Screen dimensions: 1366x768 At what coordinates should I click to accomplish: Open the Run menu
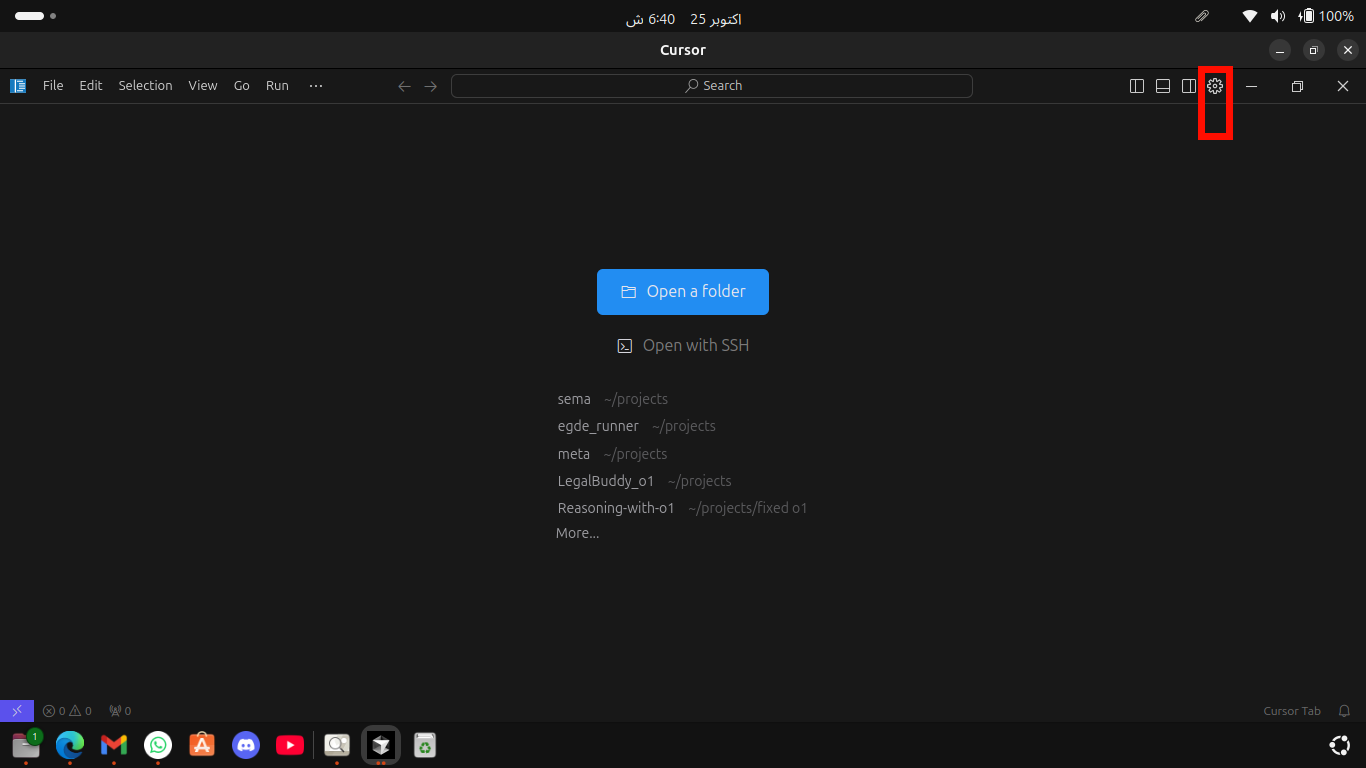pos(277,86)
